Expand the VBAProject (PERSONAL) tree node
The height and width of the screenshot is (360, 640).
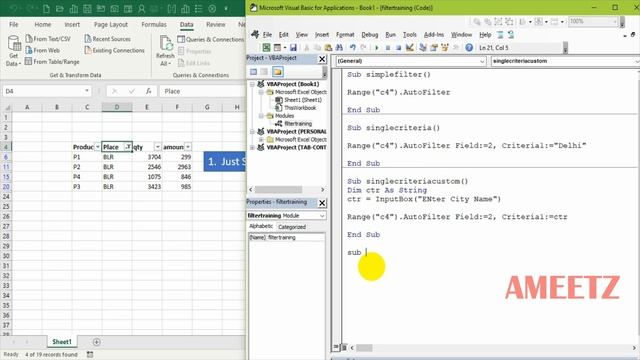252,132
